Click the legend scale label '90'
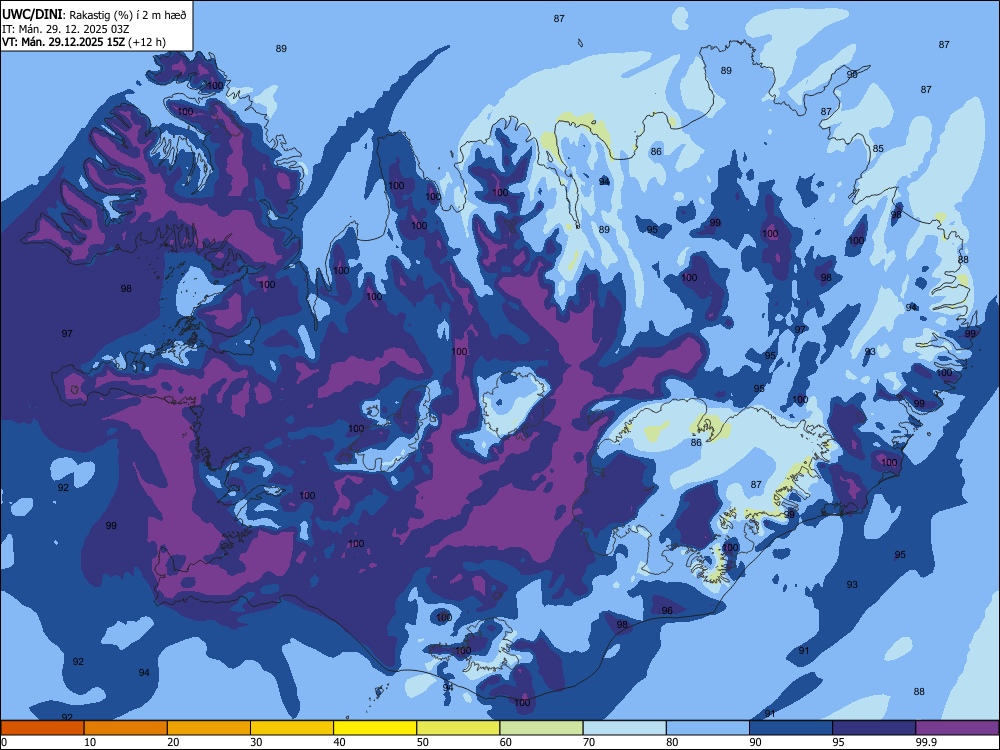Viewport: 1000px width, 750px height. (756, 742)
